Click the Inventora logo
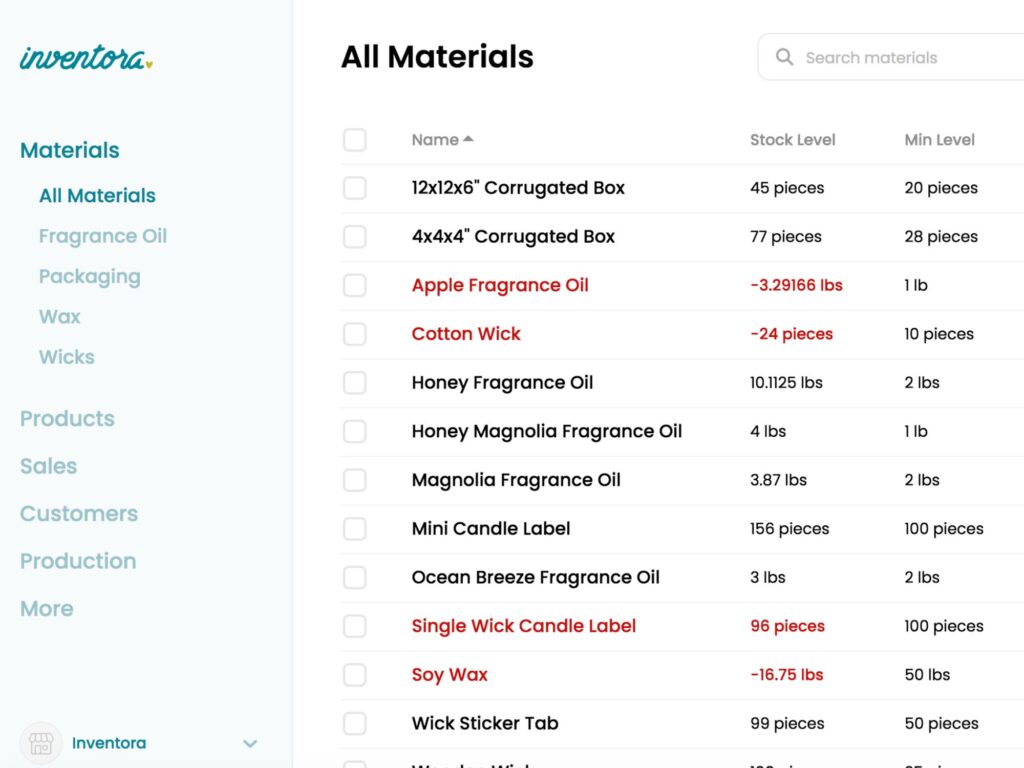Screen dimensions: 1024x768 [86, 58]
